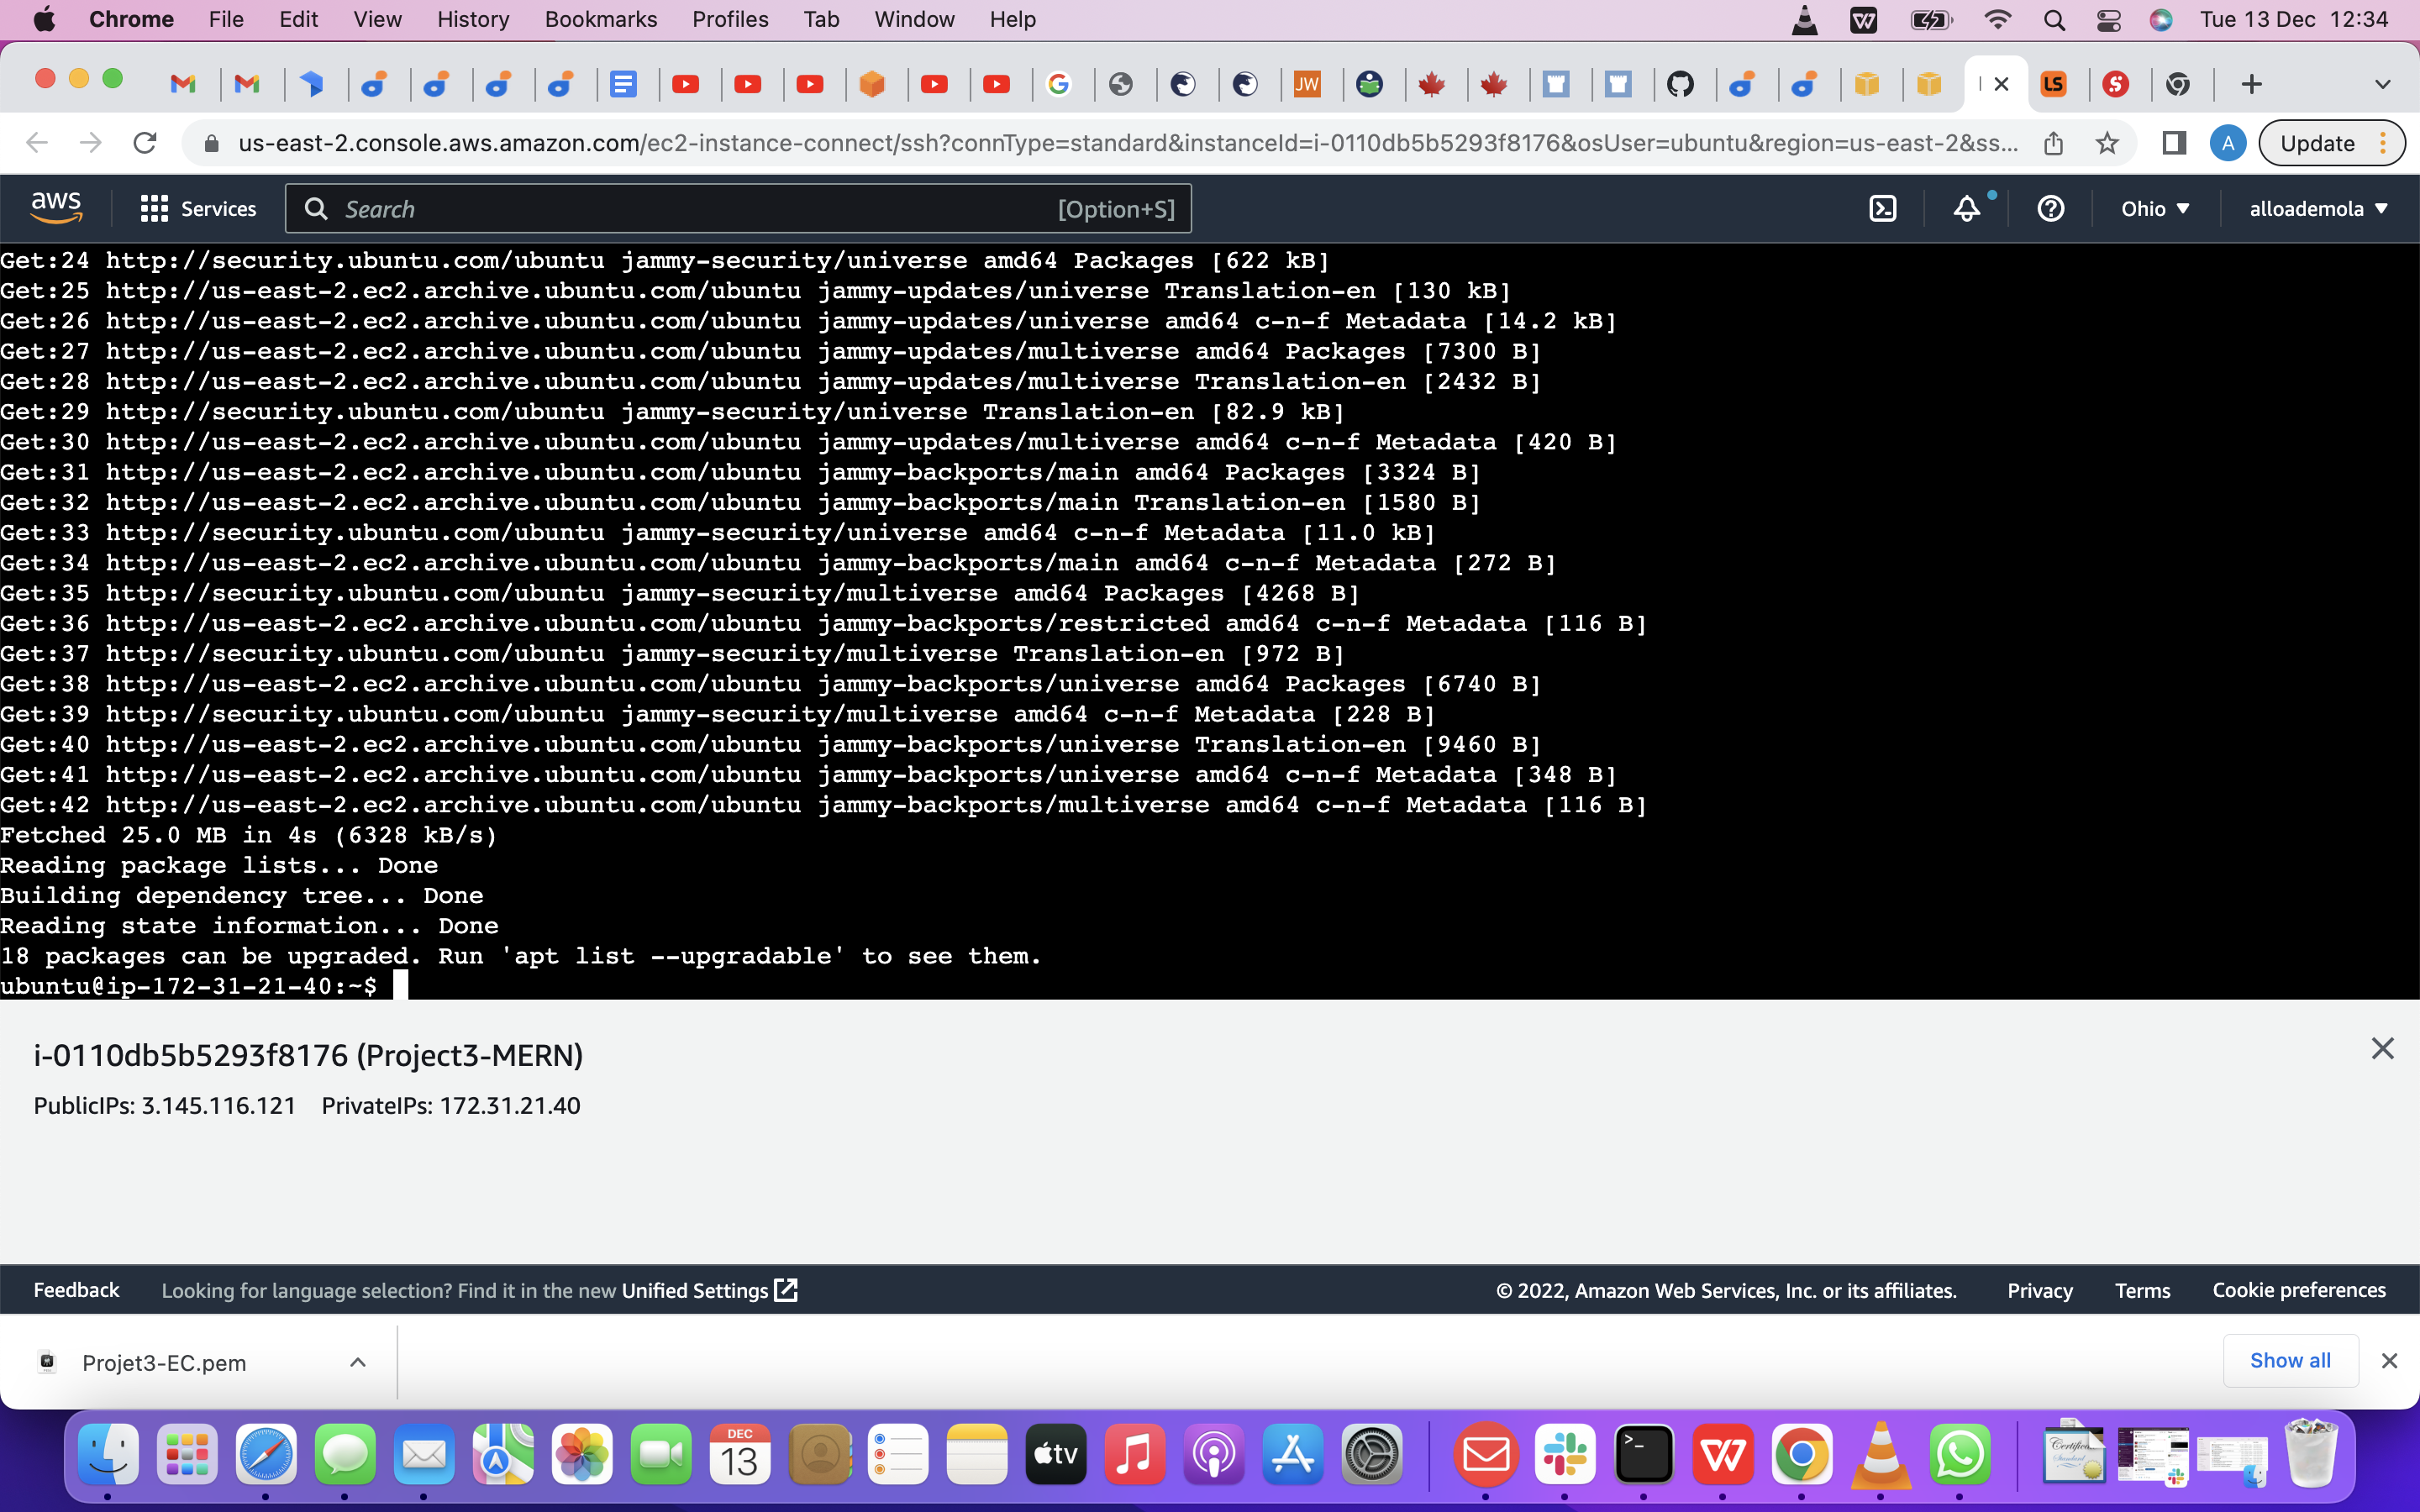Open the Services grid icon
This screenshot has height=1512, width=2420.
[x=152, y=208]
